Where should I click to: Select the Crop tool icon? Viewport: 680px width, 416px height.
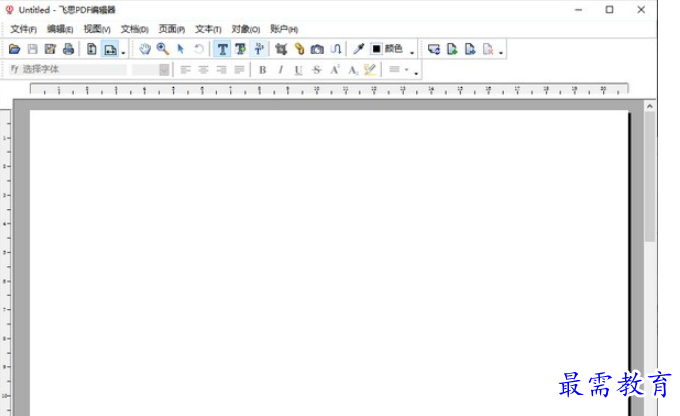281,49
